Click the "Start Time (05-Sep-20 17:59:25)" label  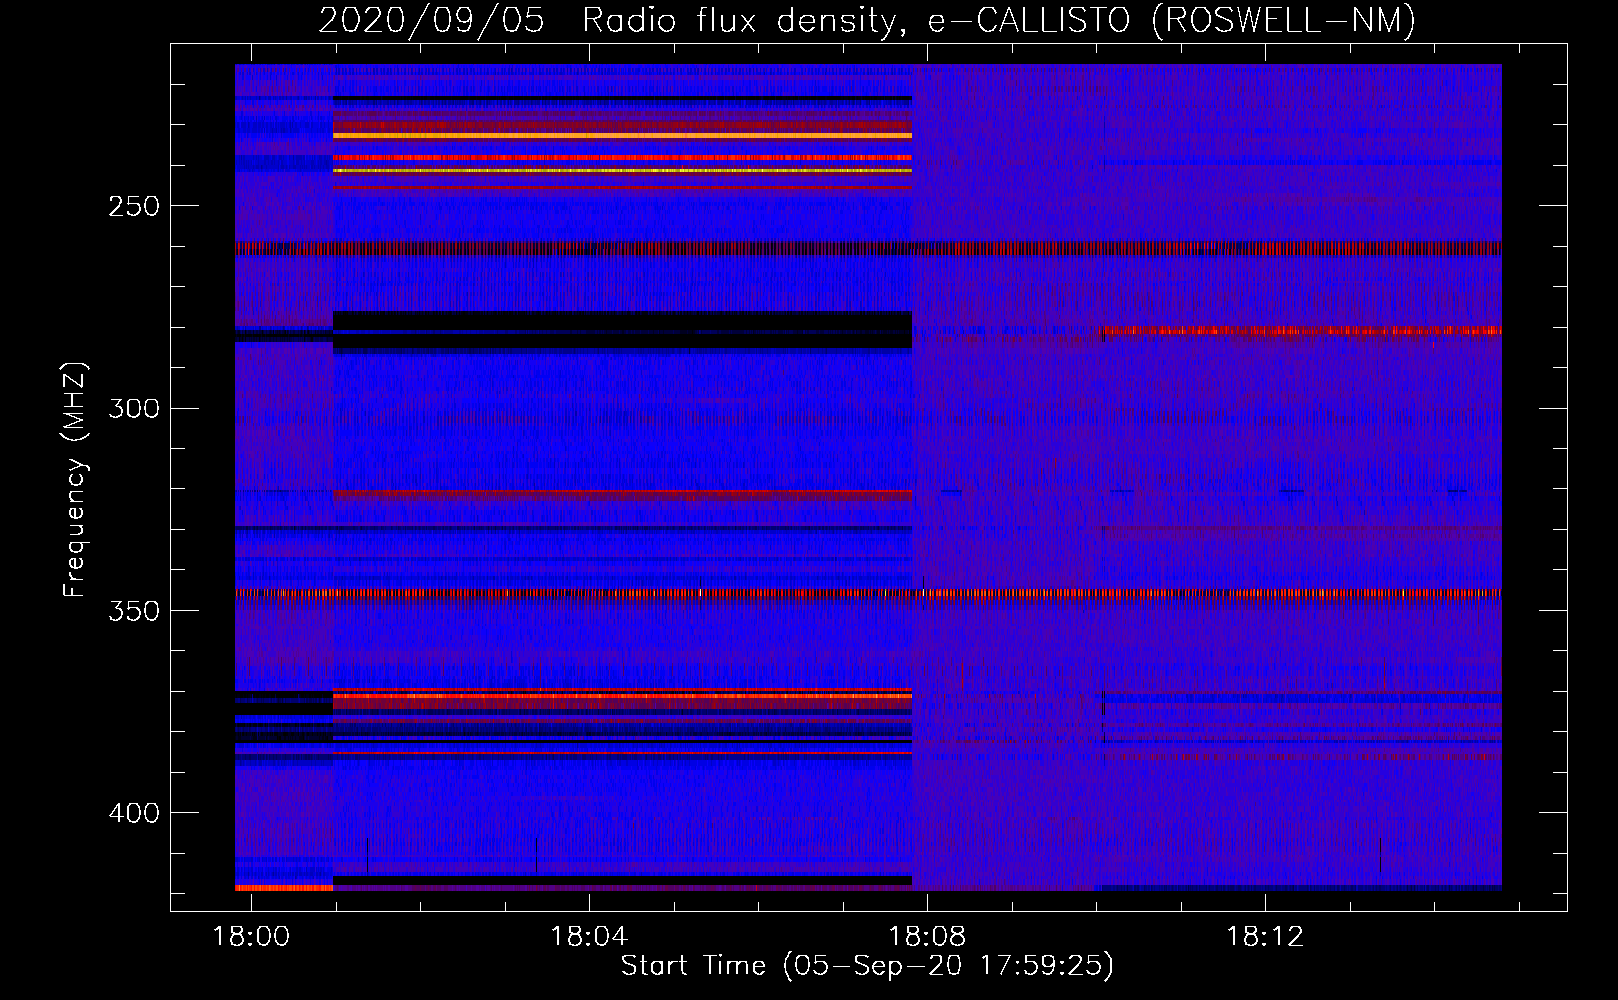click(x=867, y=966)
